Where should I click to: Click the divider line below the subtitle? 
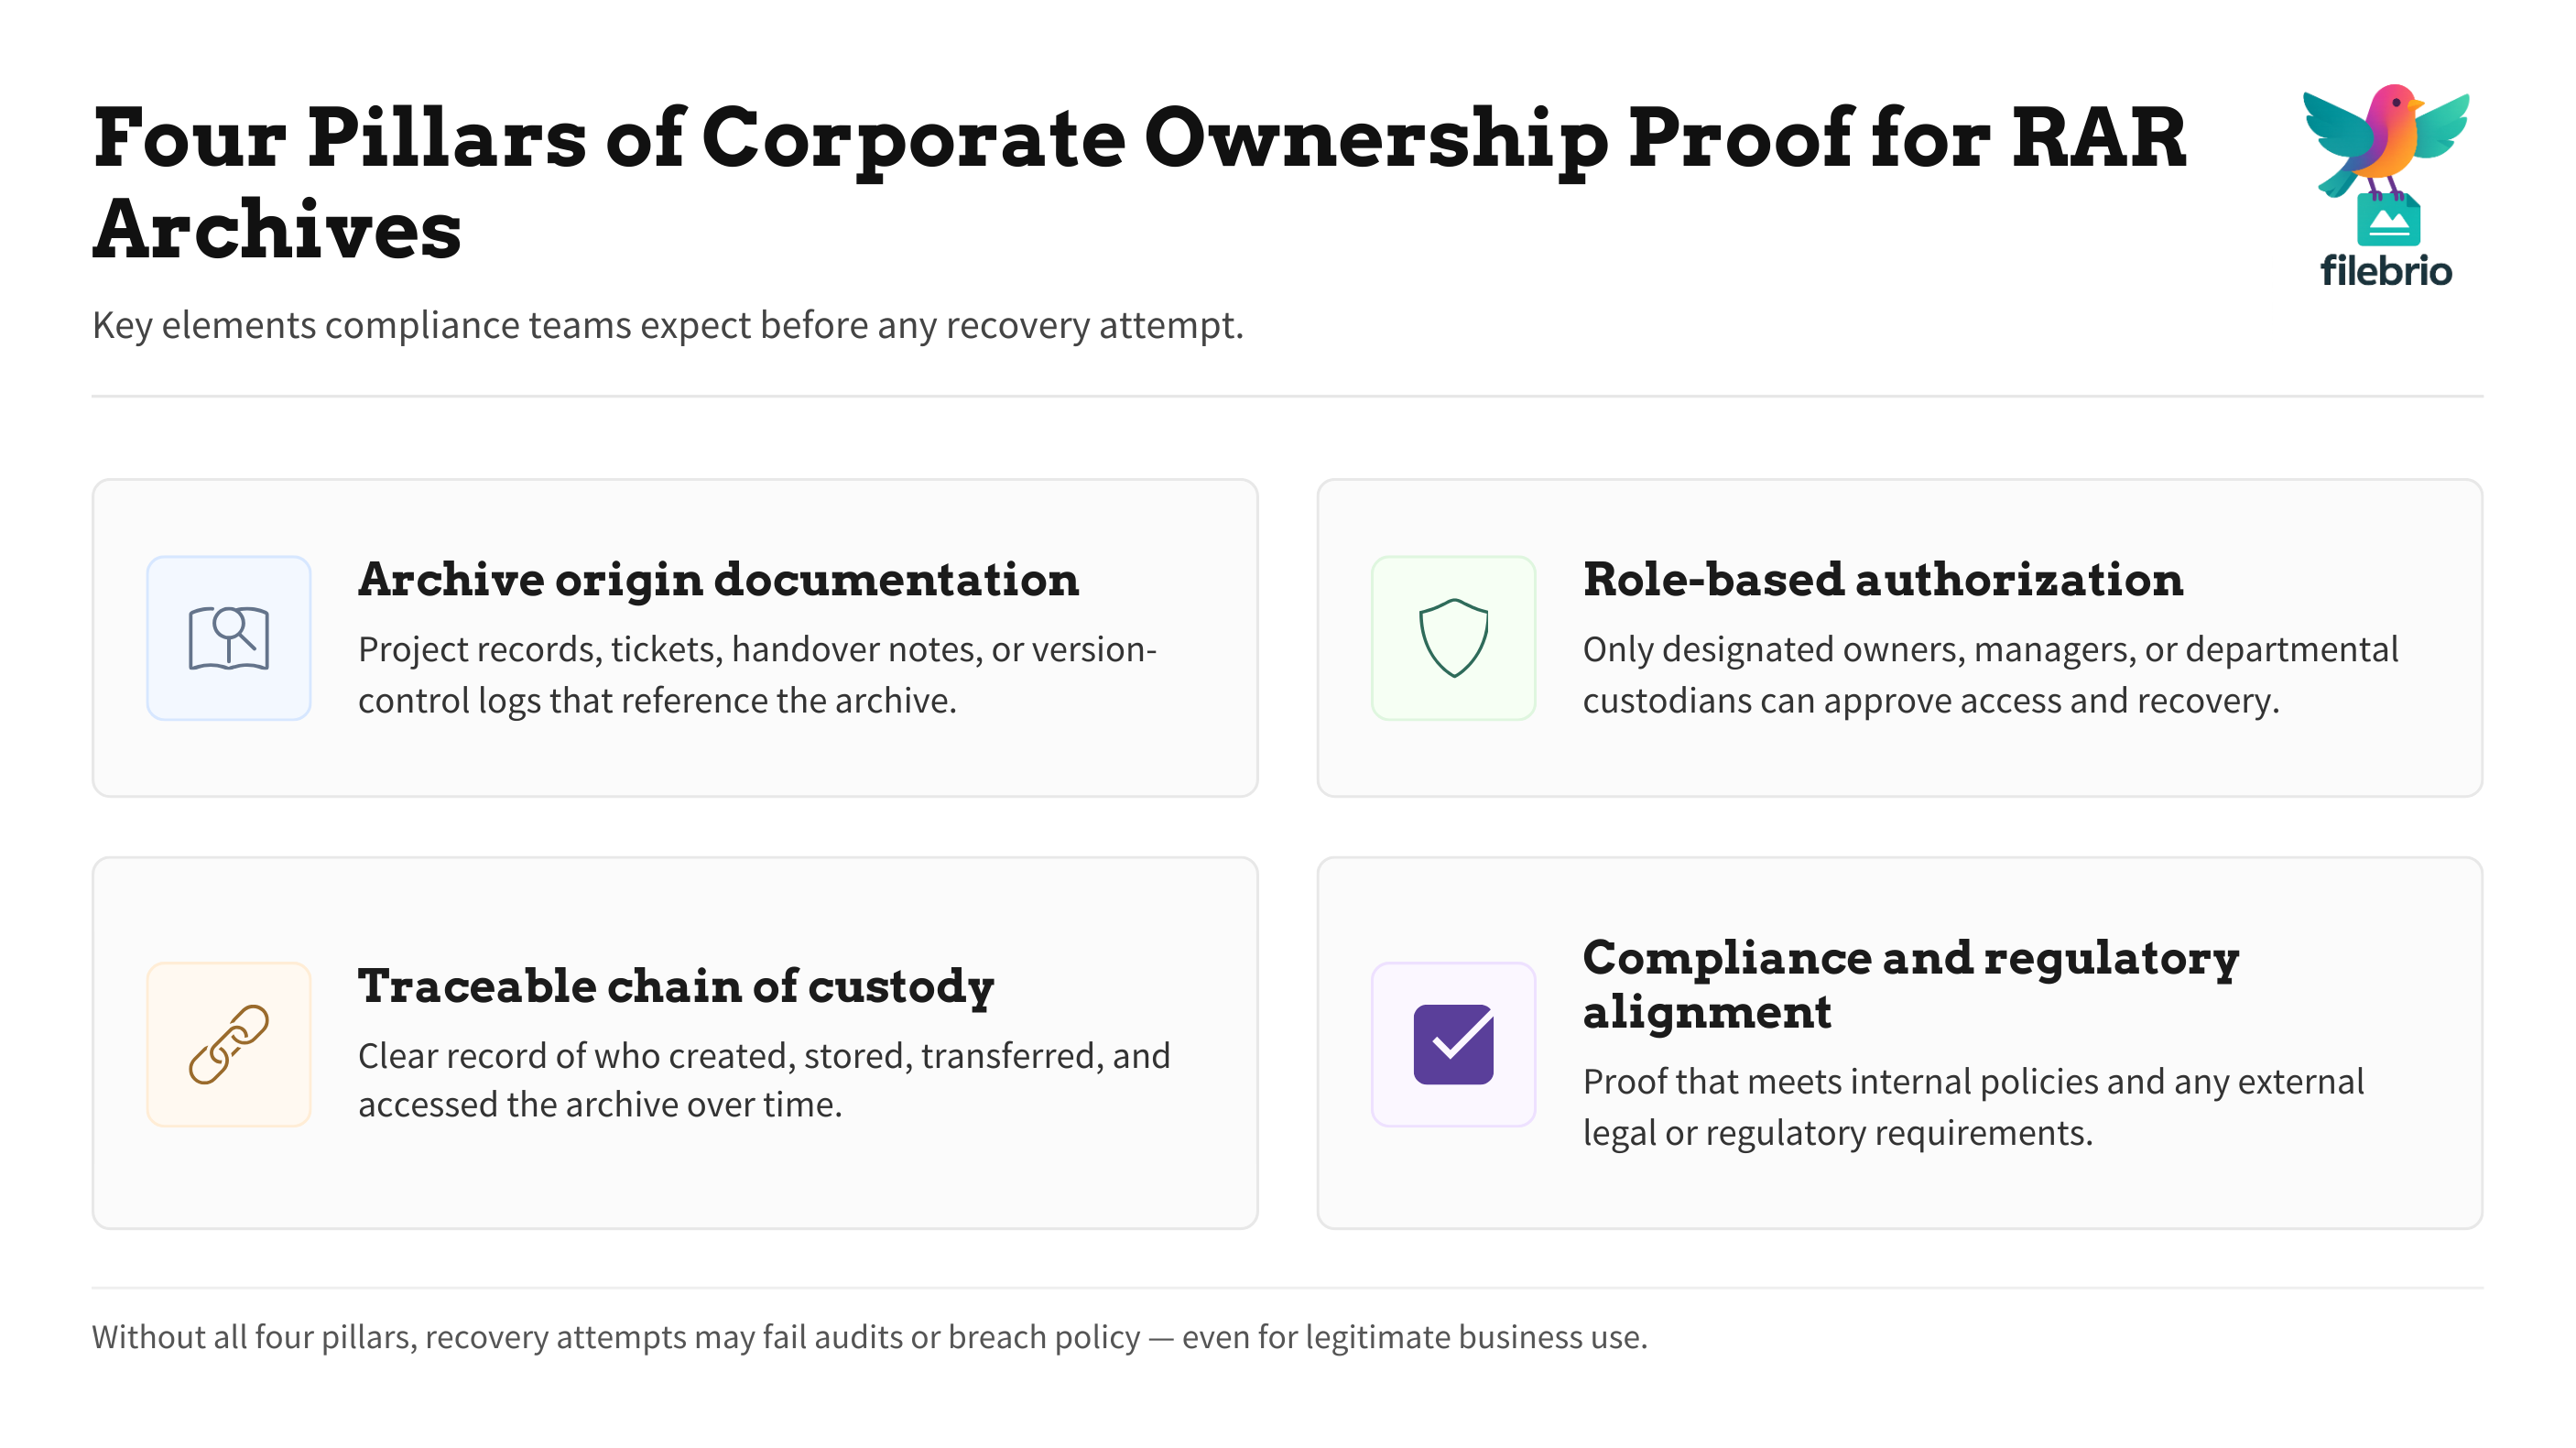tap(1287, 396)
